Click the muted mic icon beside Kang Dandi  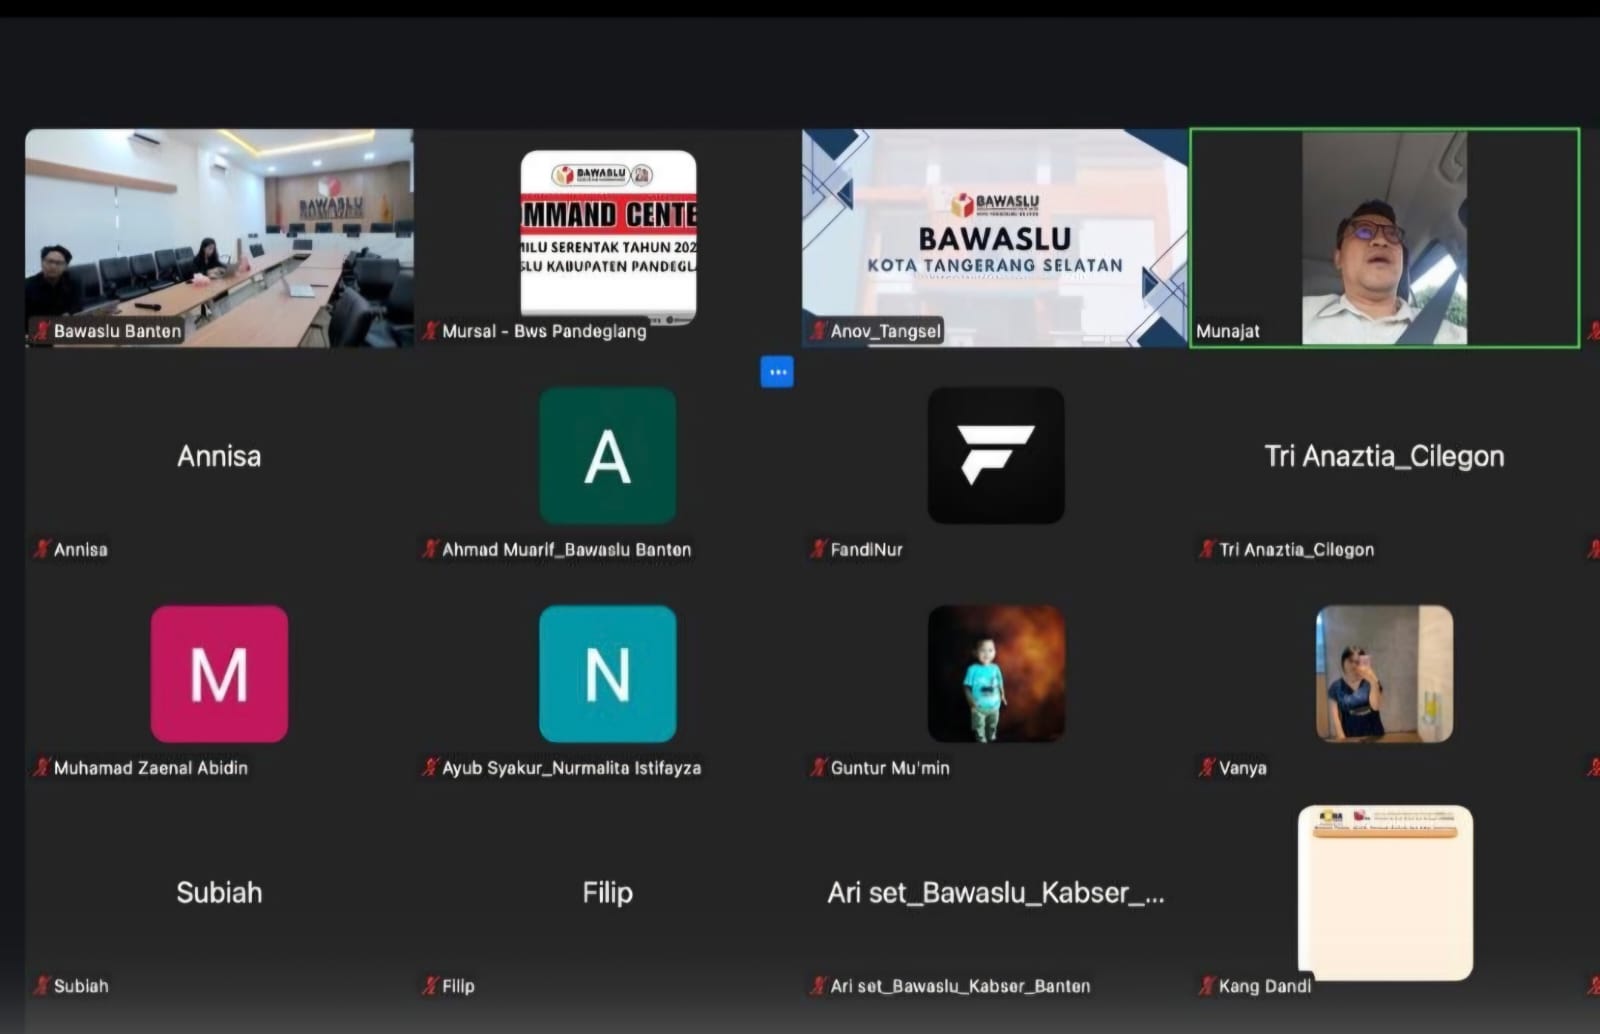pyautogui.click(x=1208, y=986)
